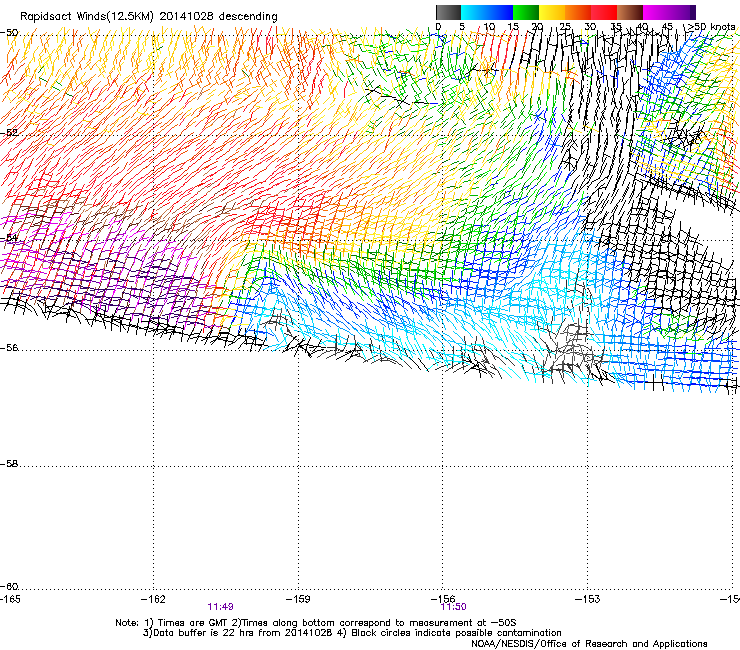
Task: Click the green 15-20 knots legend swatch
Action: [526, 12]
